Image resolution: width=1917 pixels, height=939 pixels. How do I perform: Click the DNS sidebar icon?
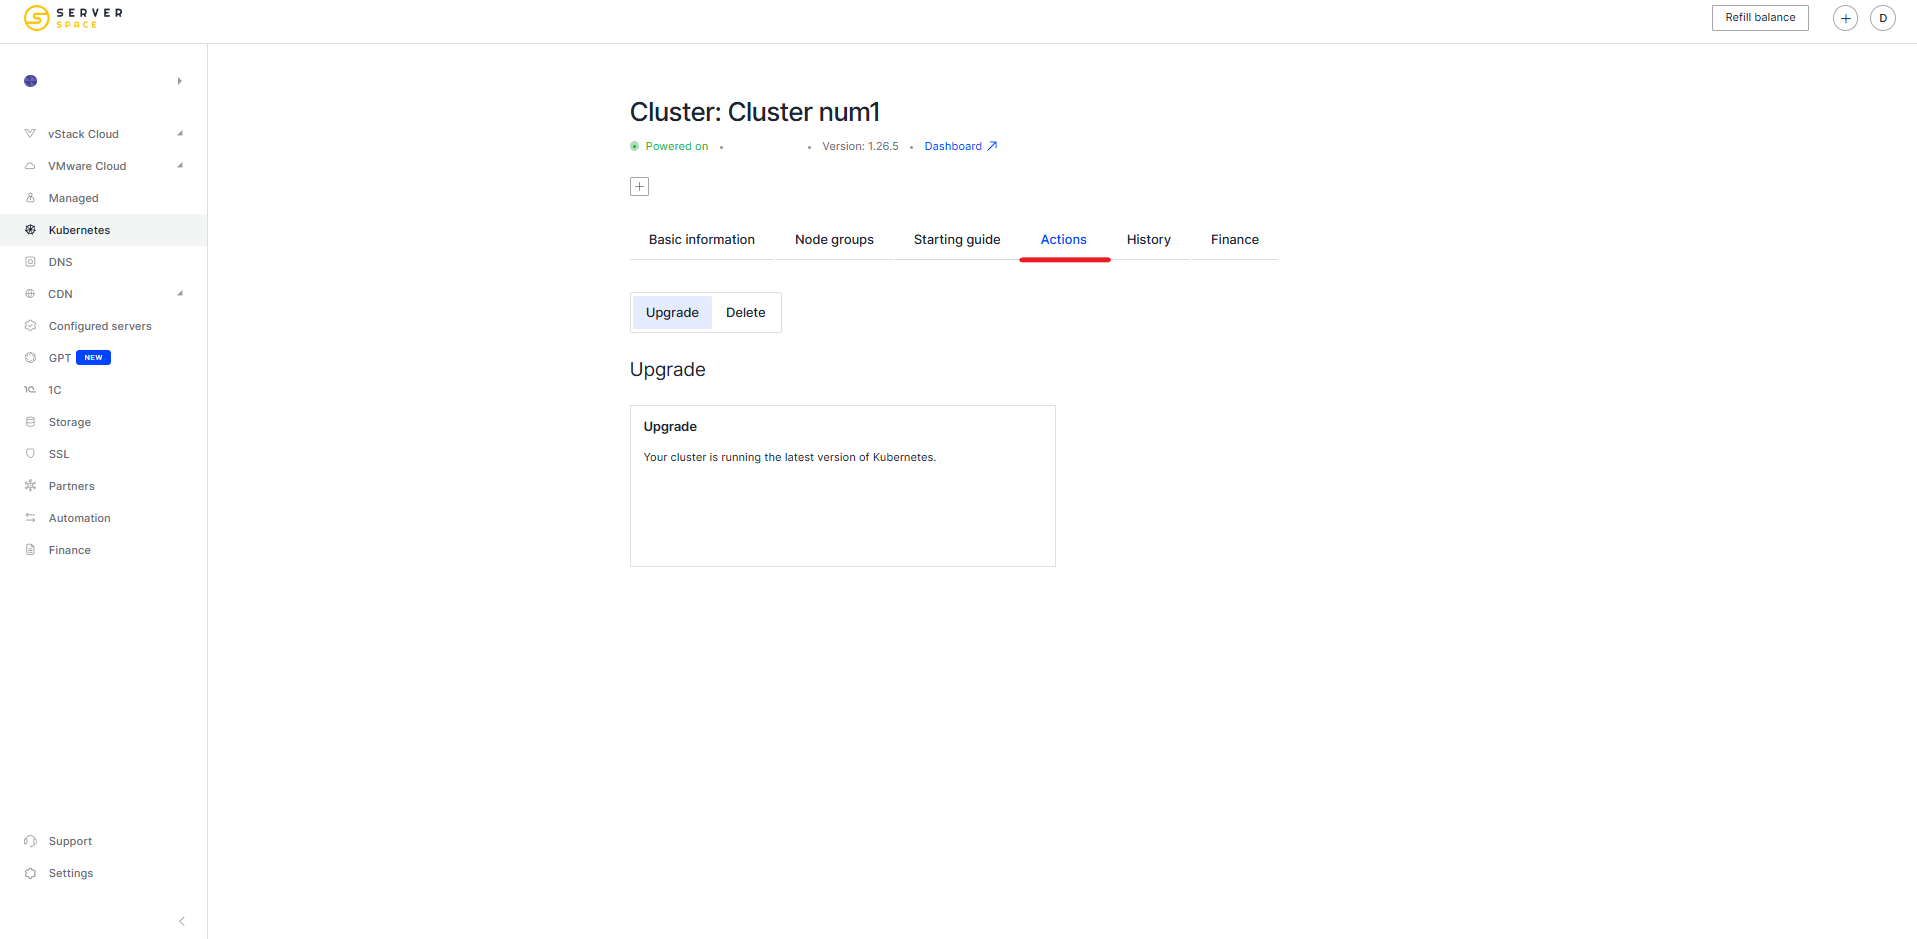click(30, 262)
